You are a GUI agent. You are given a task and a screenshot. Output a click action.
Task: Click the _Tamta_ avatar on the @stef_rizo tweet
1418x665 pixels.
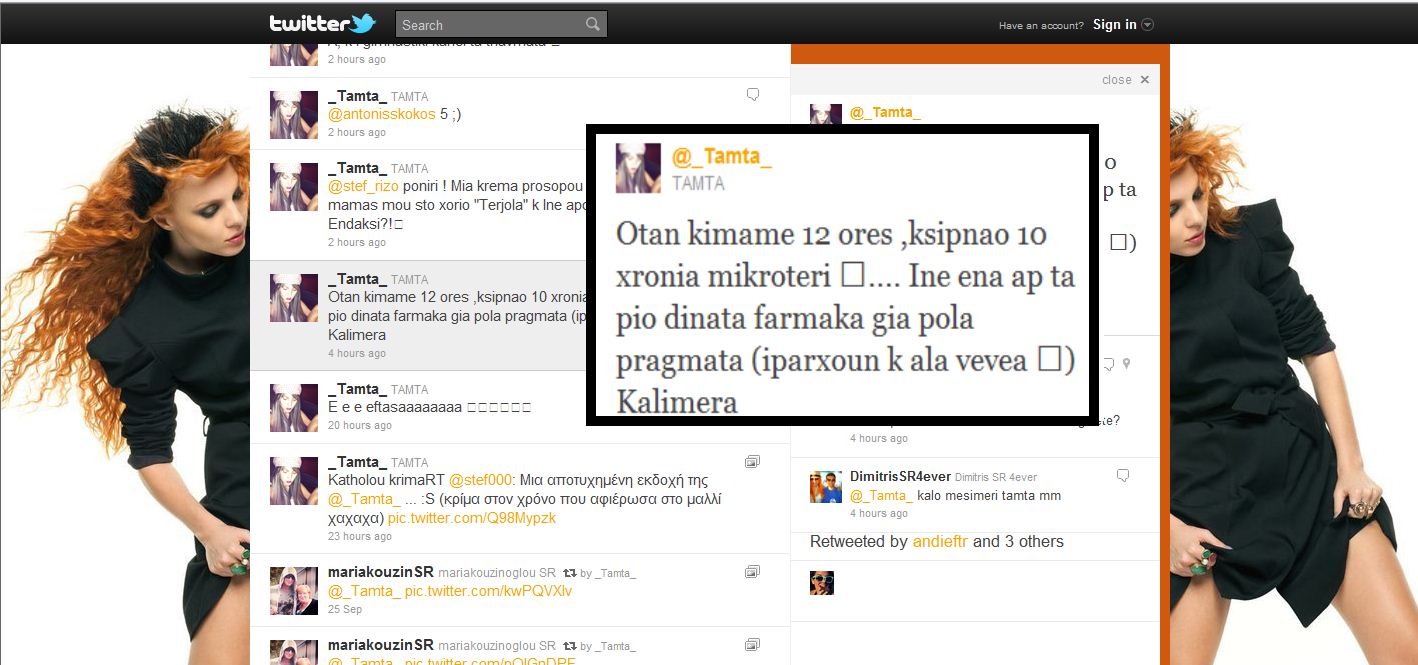(x=294, y=187)
